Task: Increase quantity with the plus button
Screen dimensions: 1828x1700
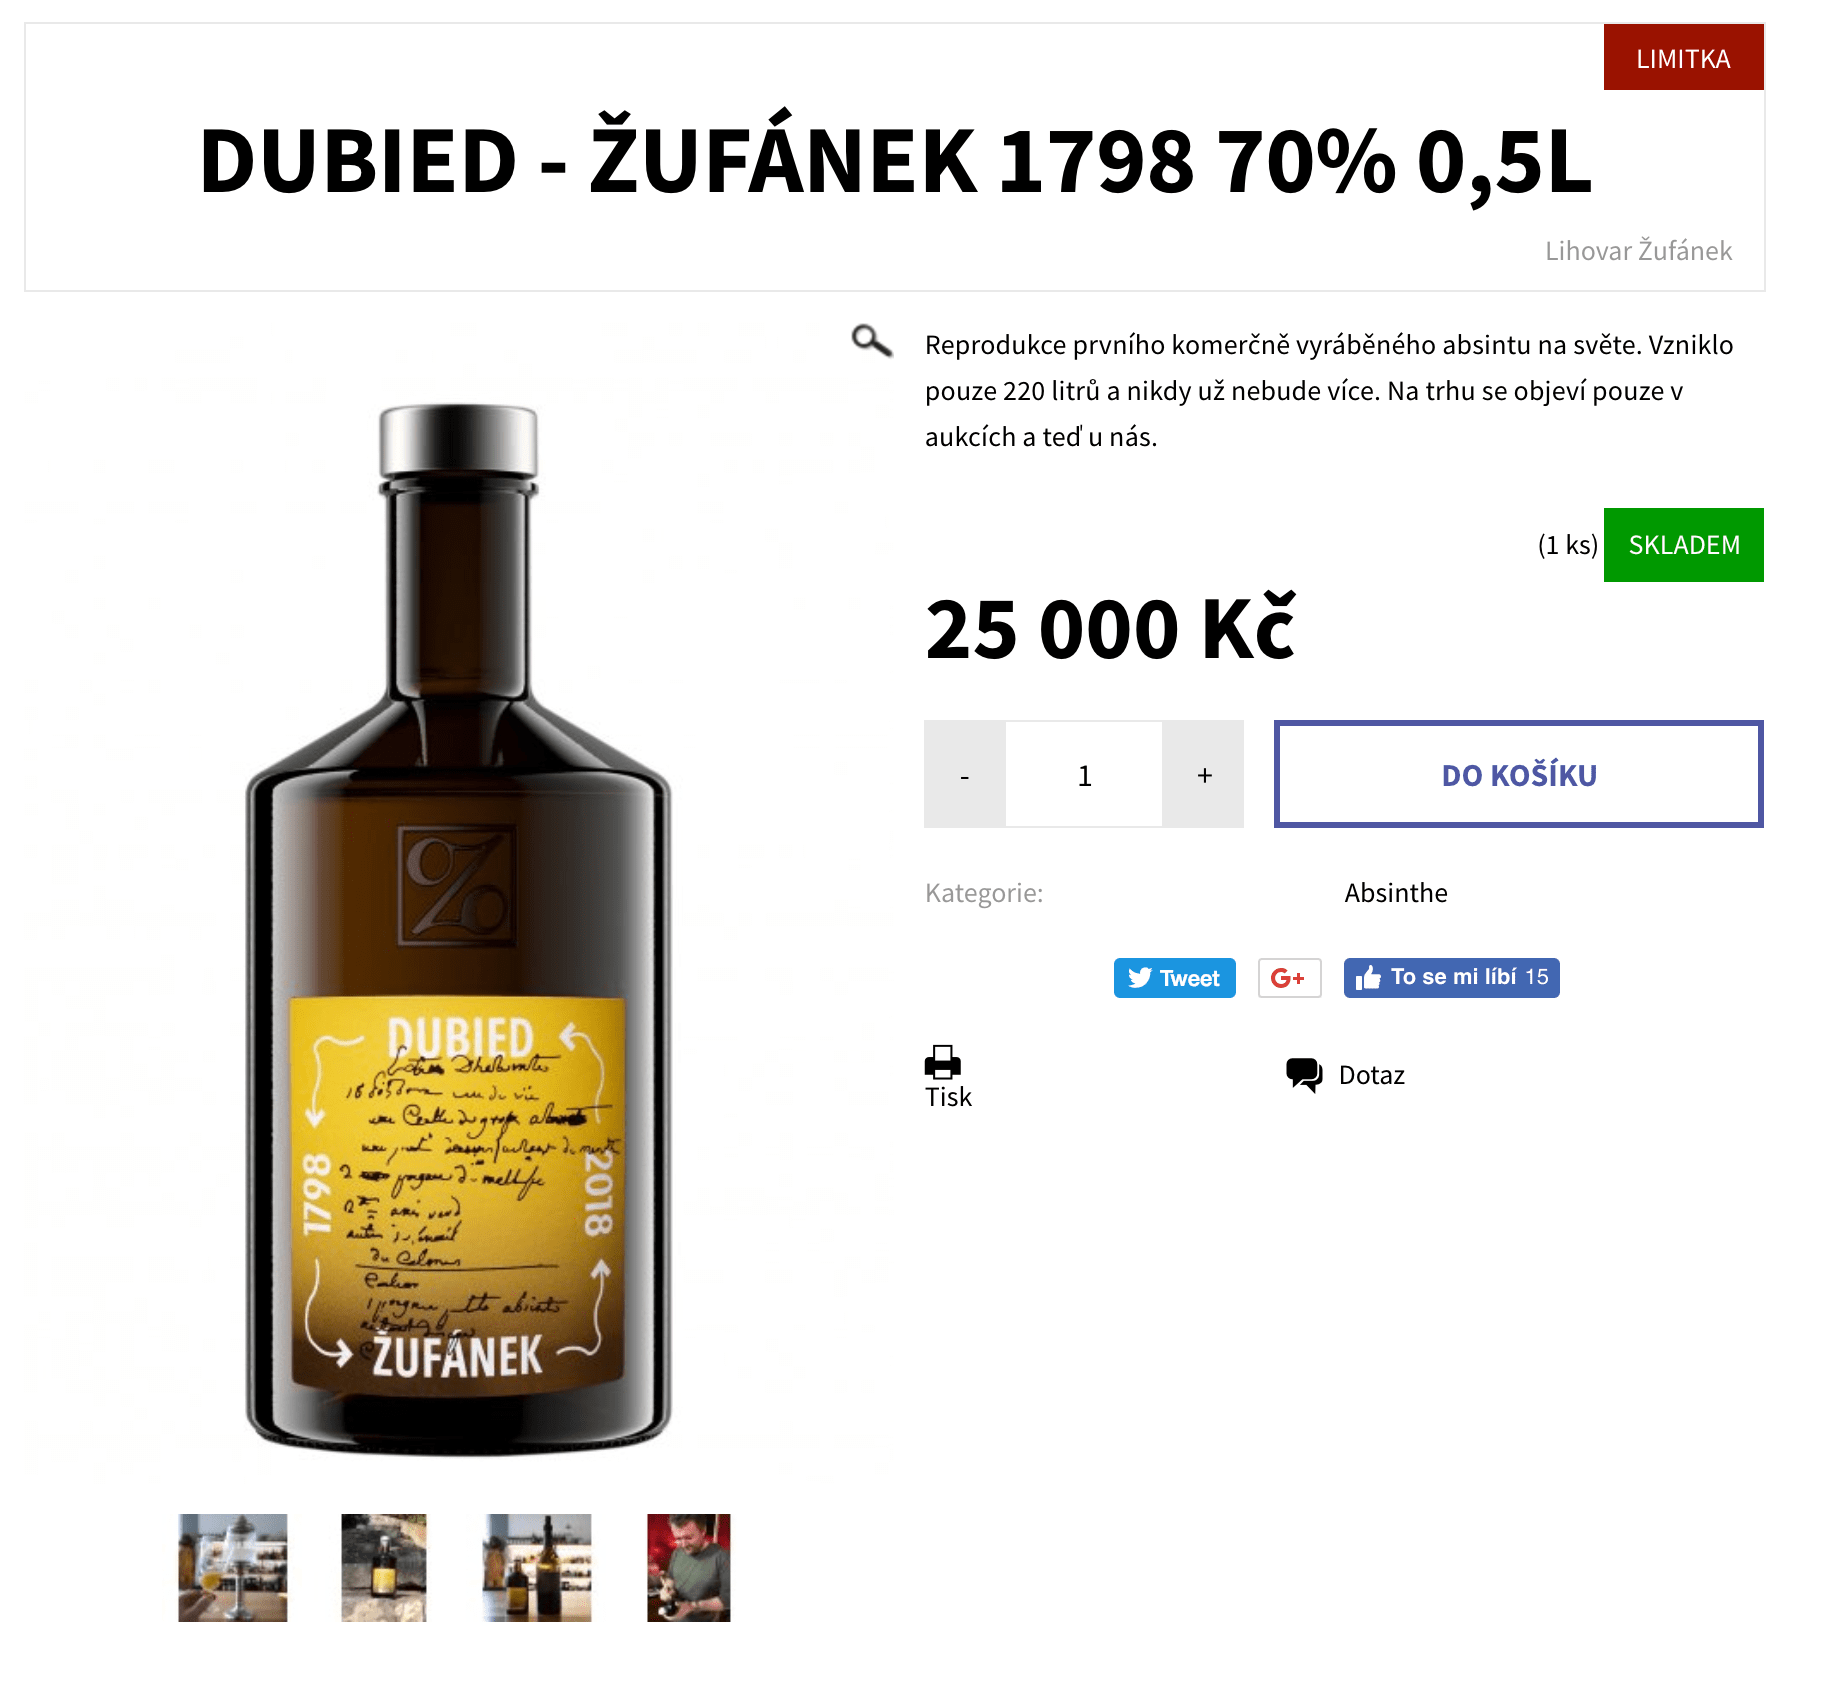Action: coord(1204,775)
